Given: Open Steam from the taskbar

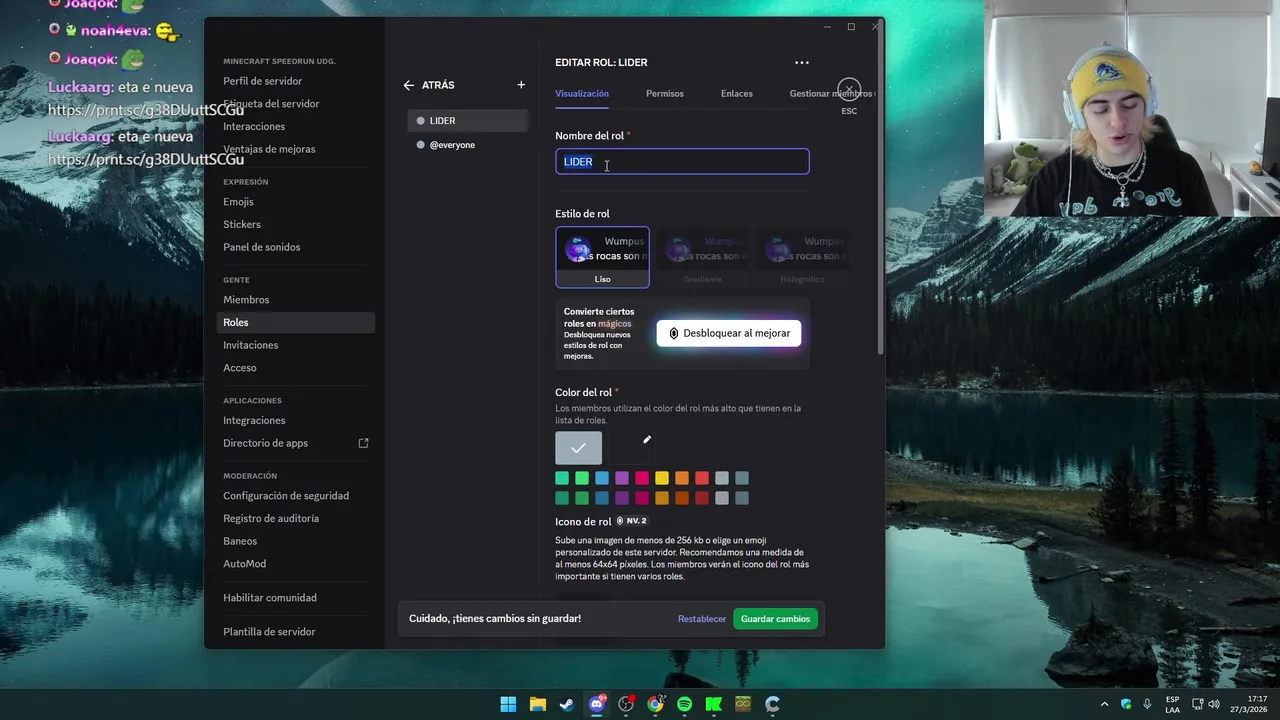Looking at the screenshot, I should tap(566, 704).
